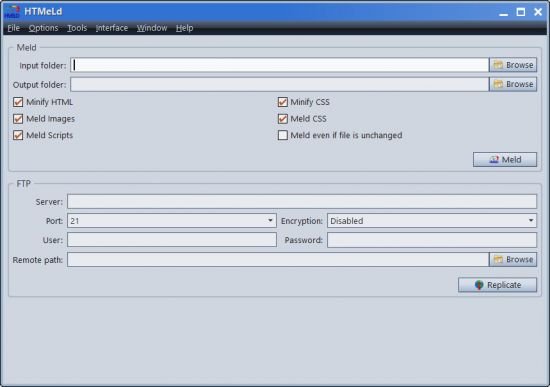Maximize the HTMeLd window
Viewport: 550px width, 387px height.
click(521, 12)
